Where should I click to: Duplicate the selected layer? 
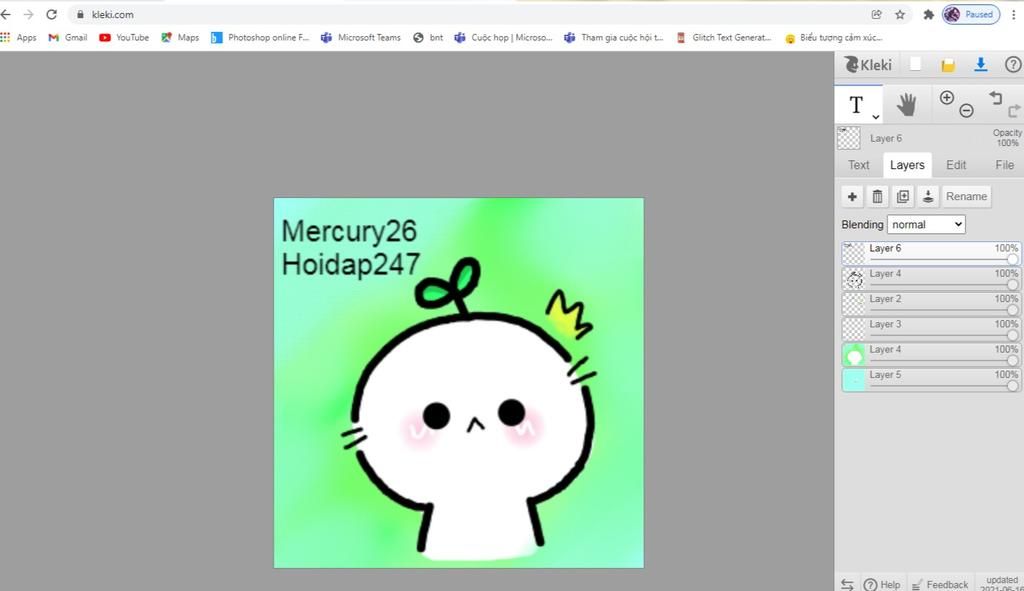[x=903, y=197]
